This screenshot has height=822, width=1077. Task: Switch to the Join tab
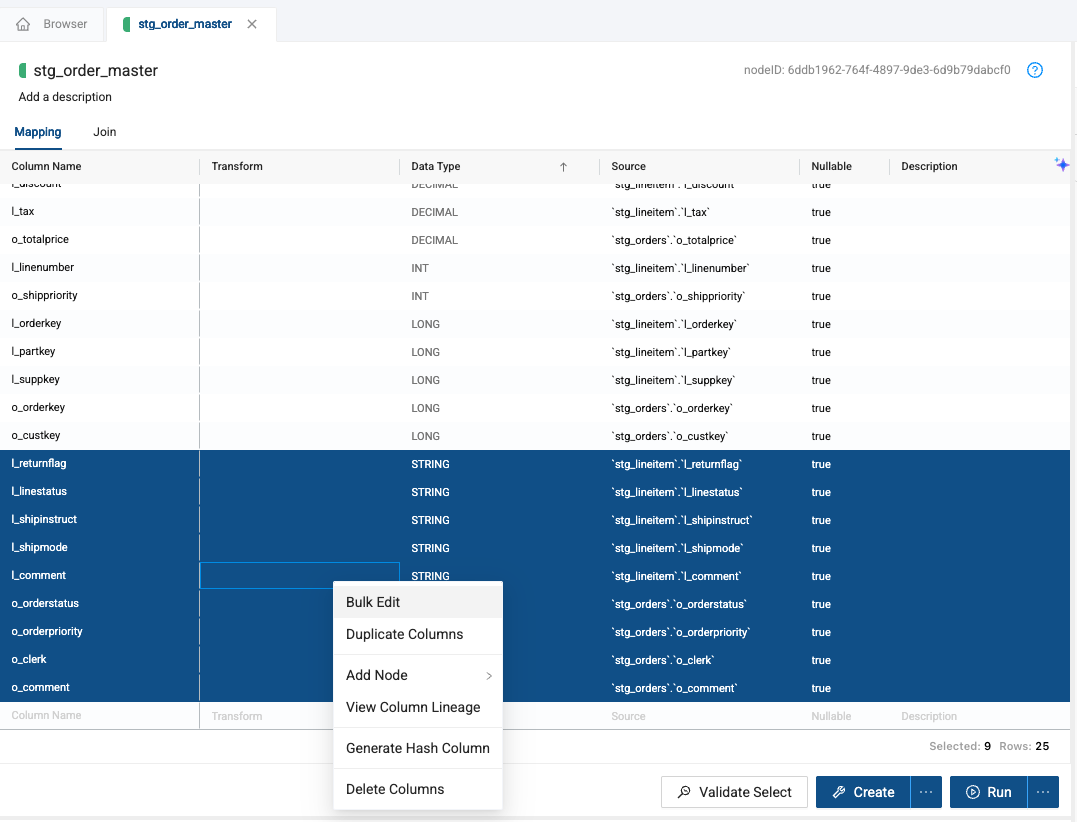[x=104, y=132]
